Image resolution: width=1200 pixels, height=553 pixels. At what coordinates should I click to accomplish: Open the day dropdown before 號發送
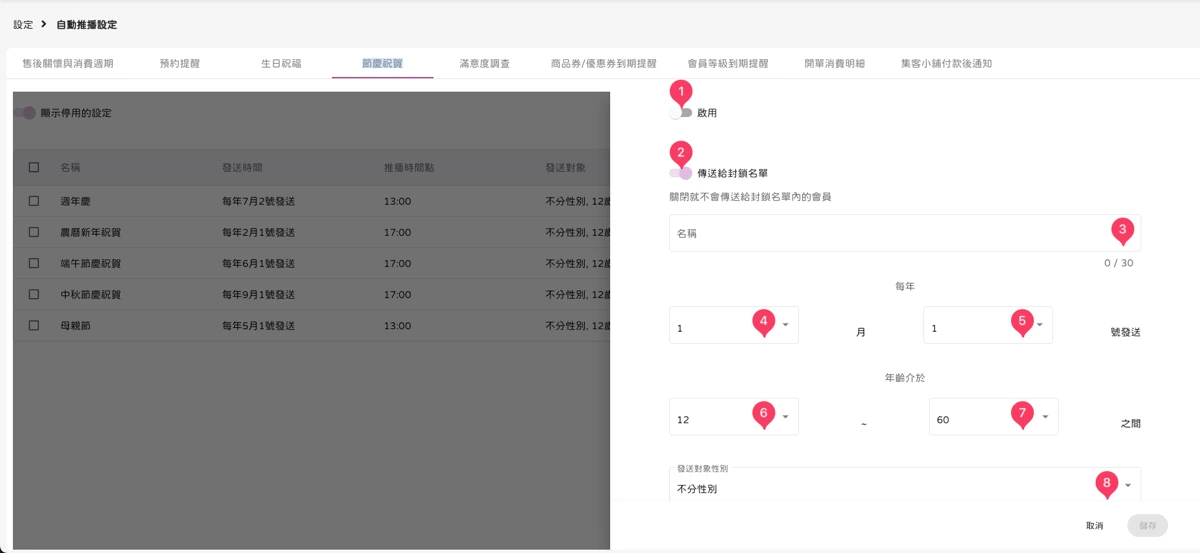pyautogui.click(x=988, y=325)
